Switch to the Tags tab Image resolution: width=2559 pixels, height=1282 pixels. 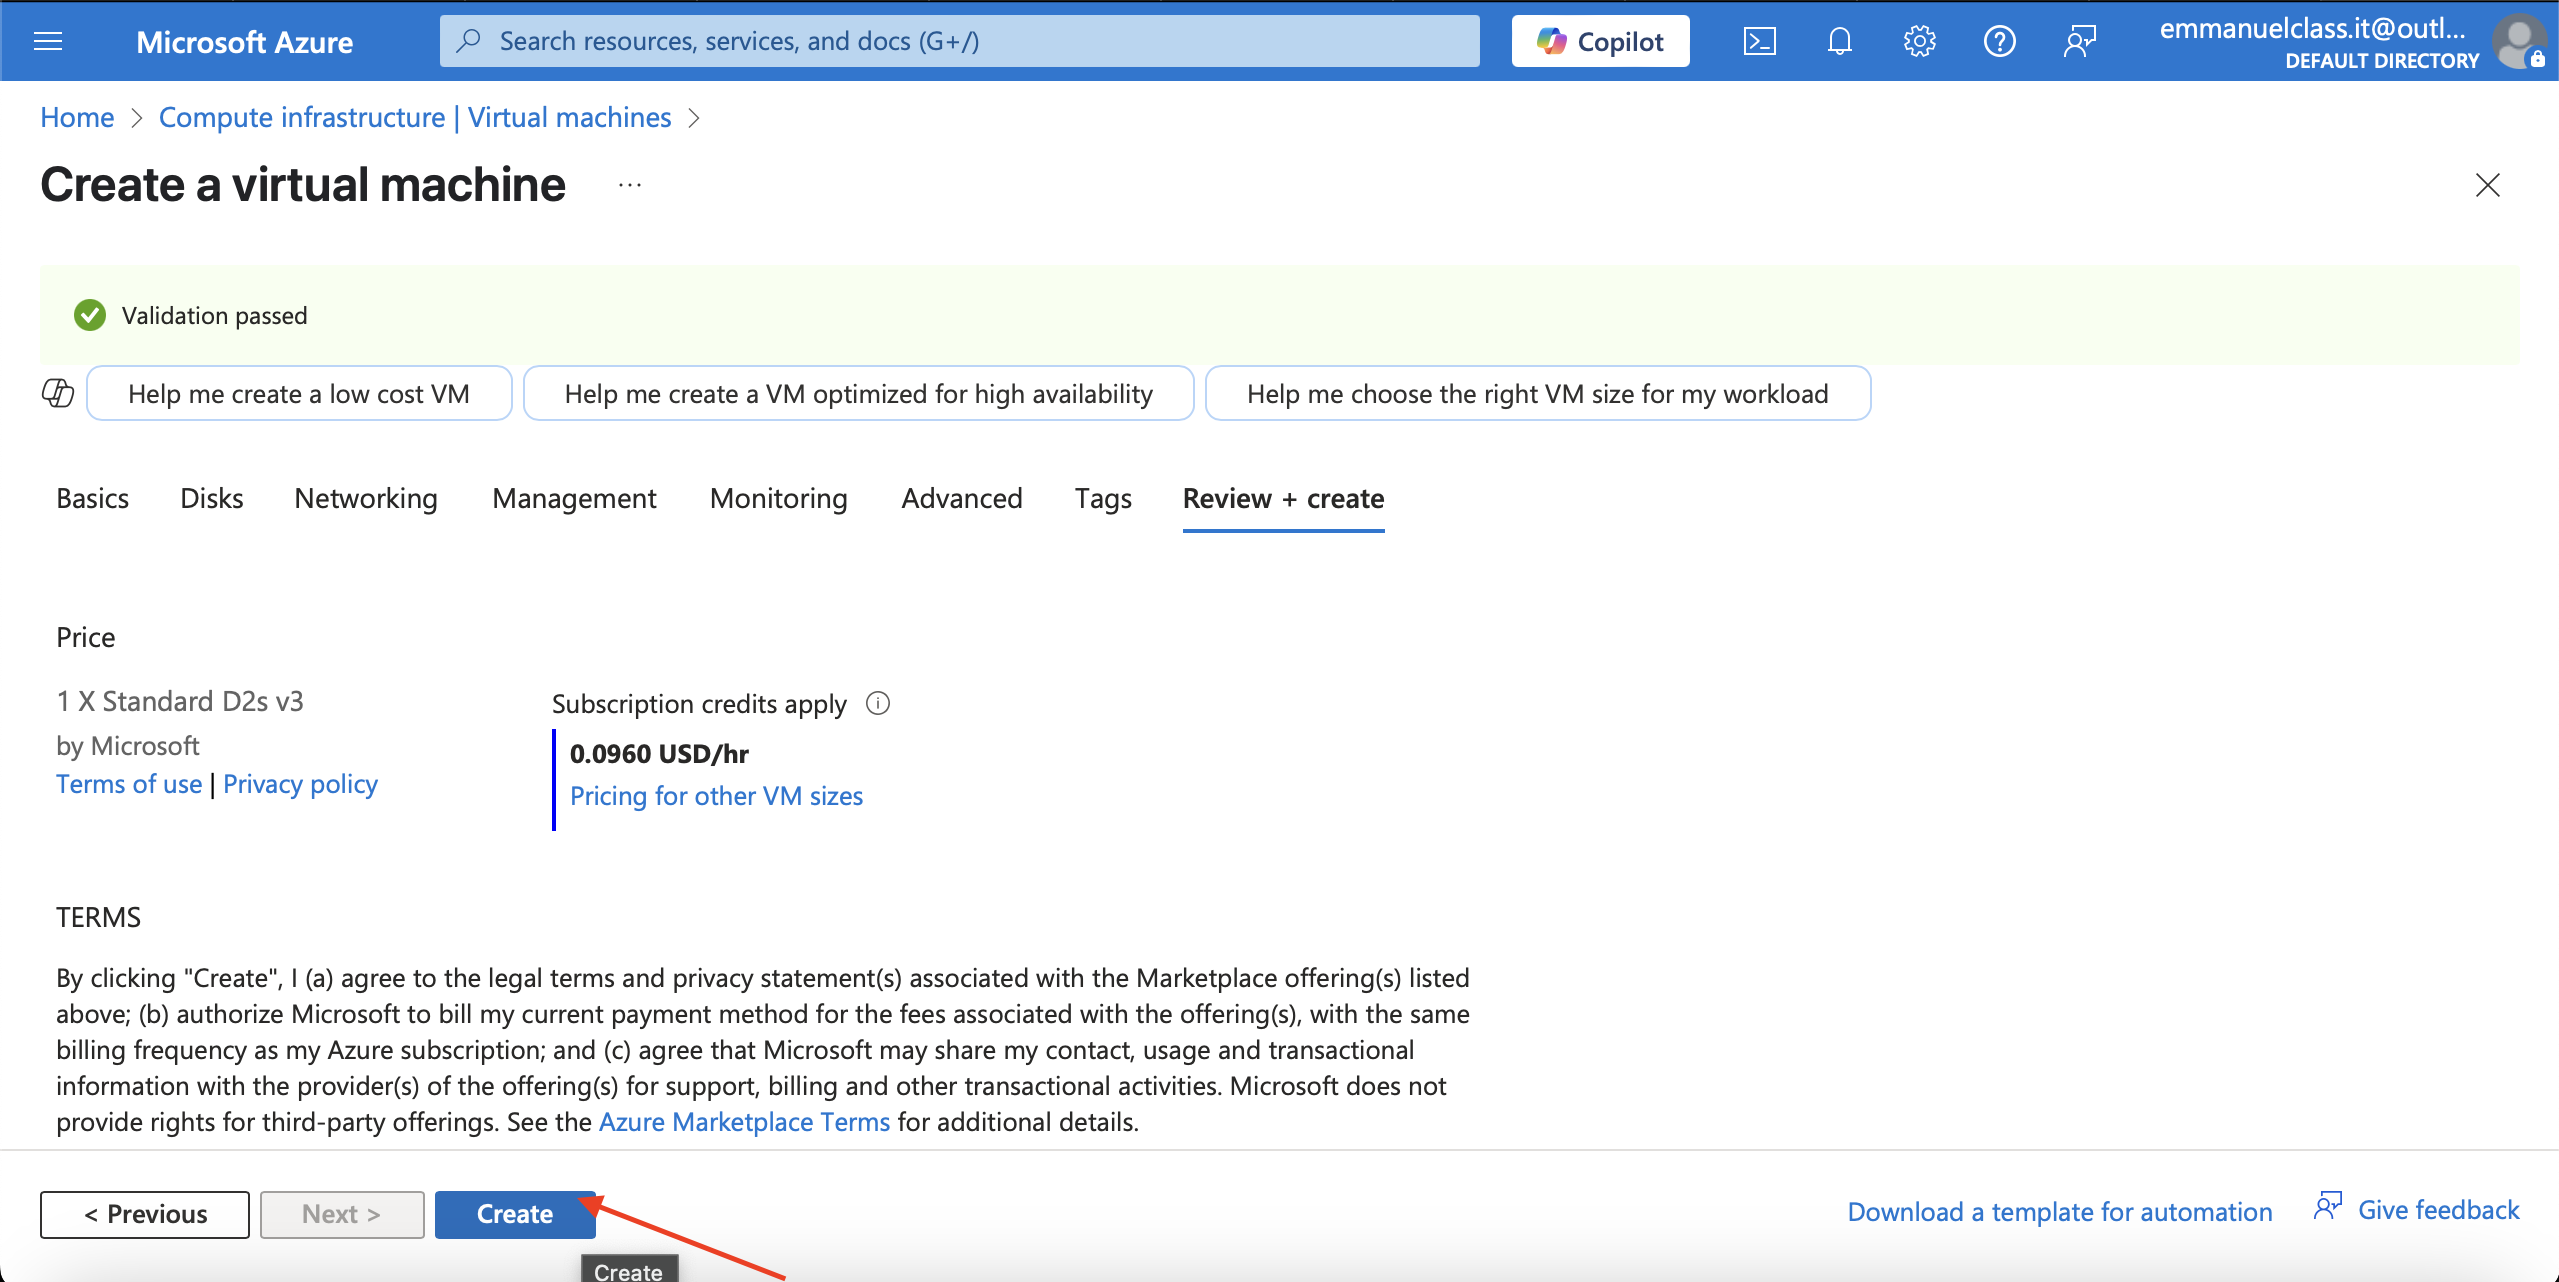pyautogui.click(x=1103, y=498)
